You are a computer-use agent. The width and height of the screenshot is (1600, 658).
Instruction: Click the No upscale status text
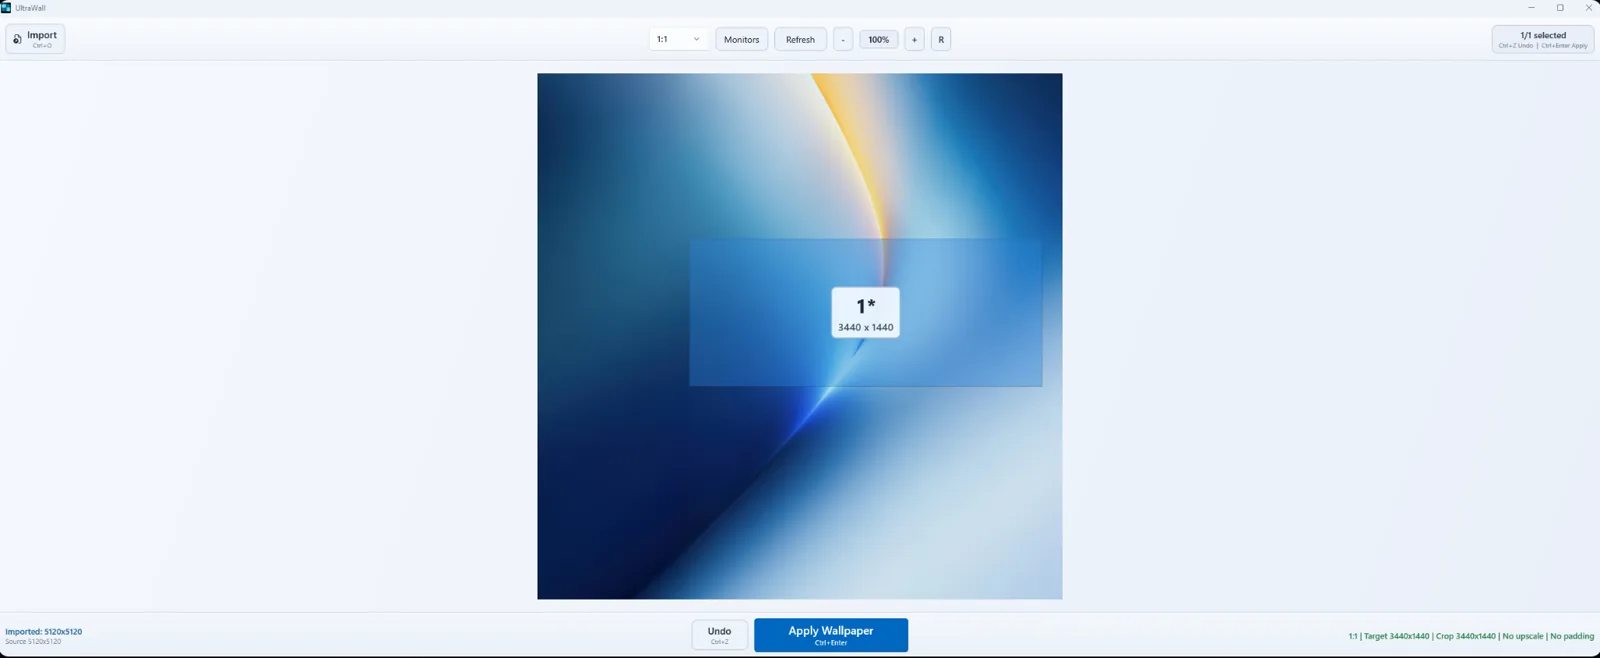click(1523, 636)
